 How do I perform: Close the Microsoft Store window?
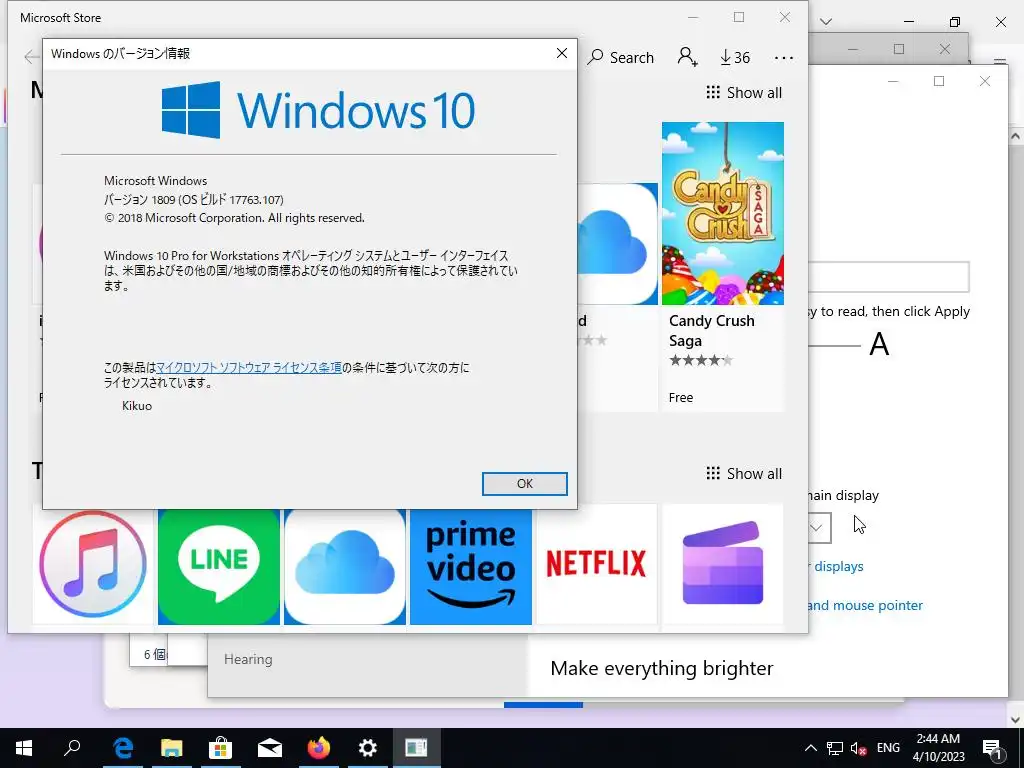[x=785, y=18]
